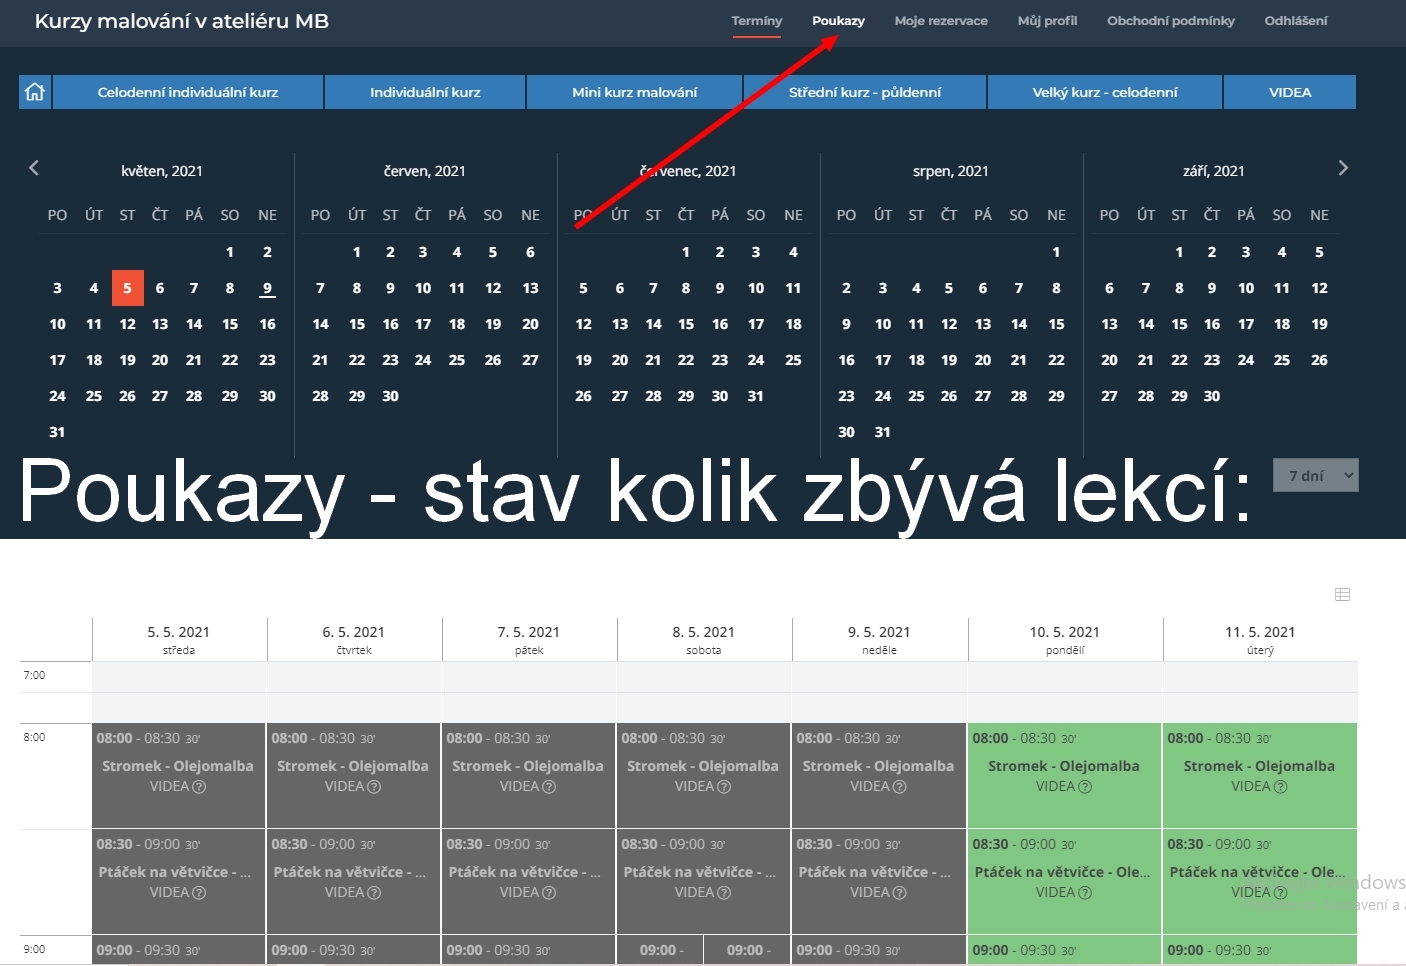Open the 7 dní range dropdown
Screen dimensions: 1406x966
point(1315,476)
